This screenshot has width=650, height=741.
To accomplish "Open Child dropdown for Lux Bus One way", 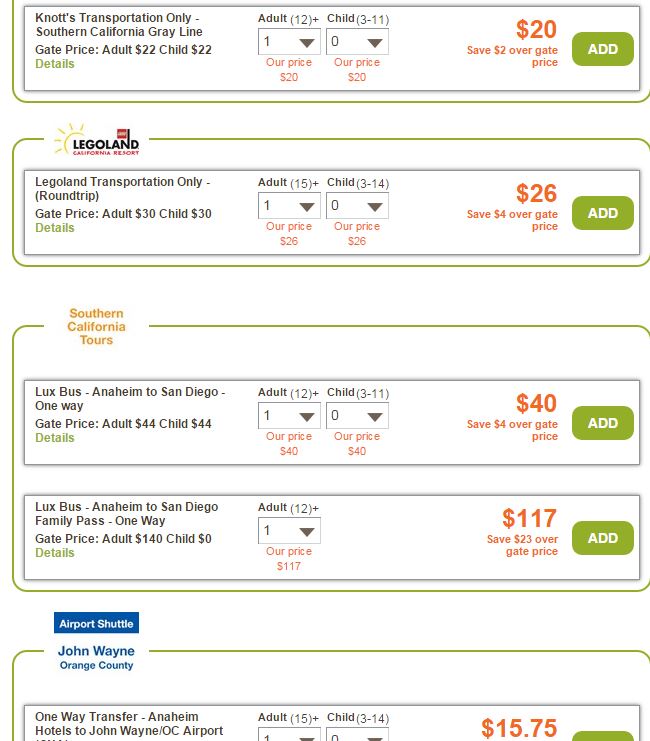I will coord(357,416).
